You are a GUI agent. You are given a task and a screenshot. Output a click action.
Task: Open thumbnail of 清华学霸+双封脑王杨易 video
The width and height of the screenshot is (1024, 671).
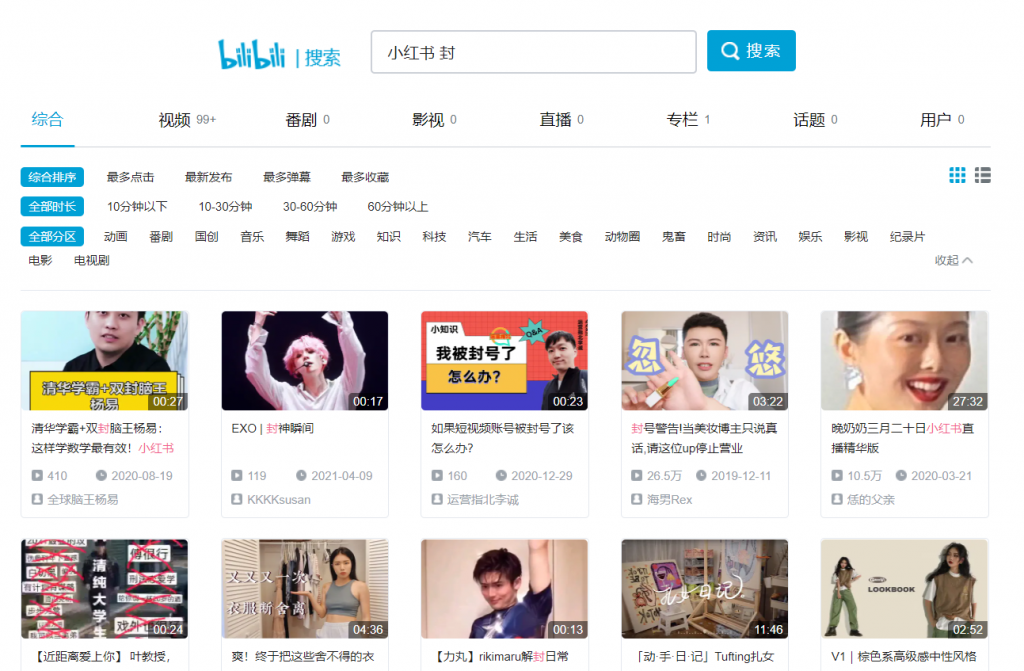(x=104, y=361)
